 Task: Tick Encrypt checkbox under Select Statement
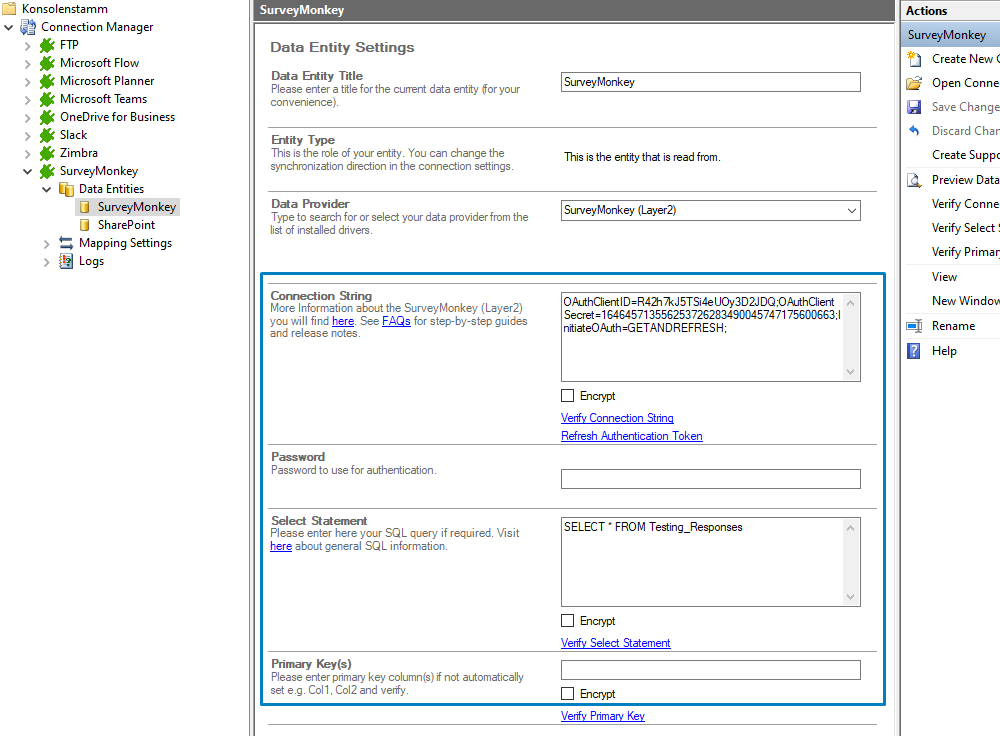[568, 621]
